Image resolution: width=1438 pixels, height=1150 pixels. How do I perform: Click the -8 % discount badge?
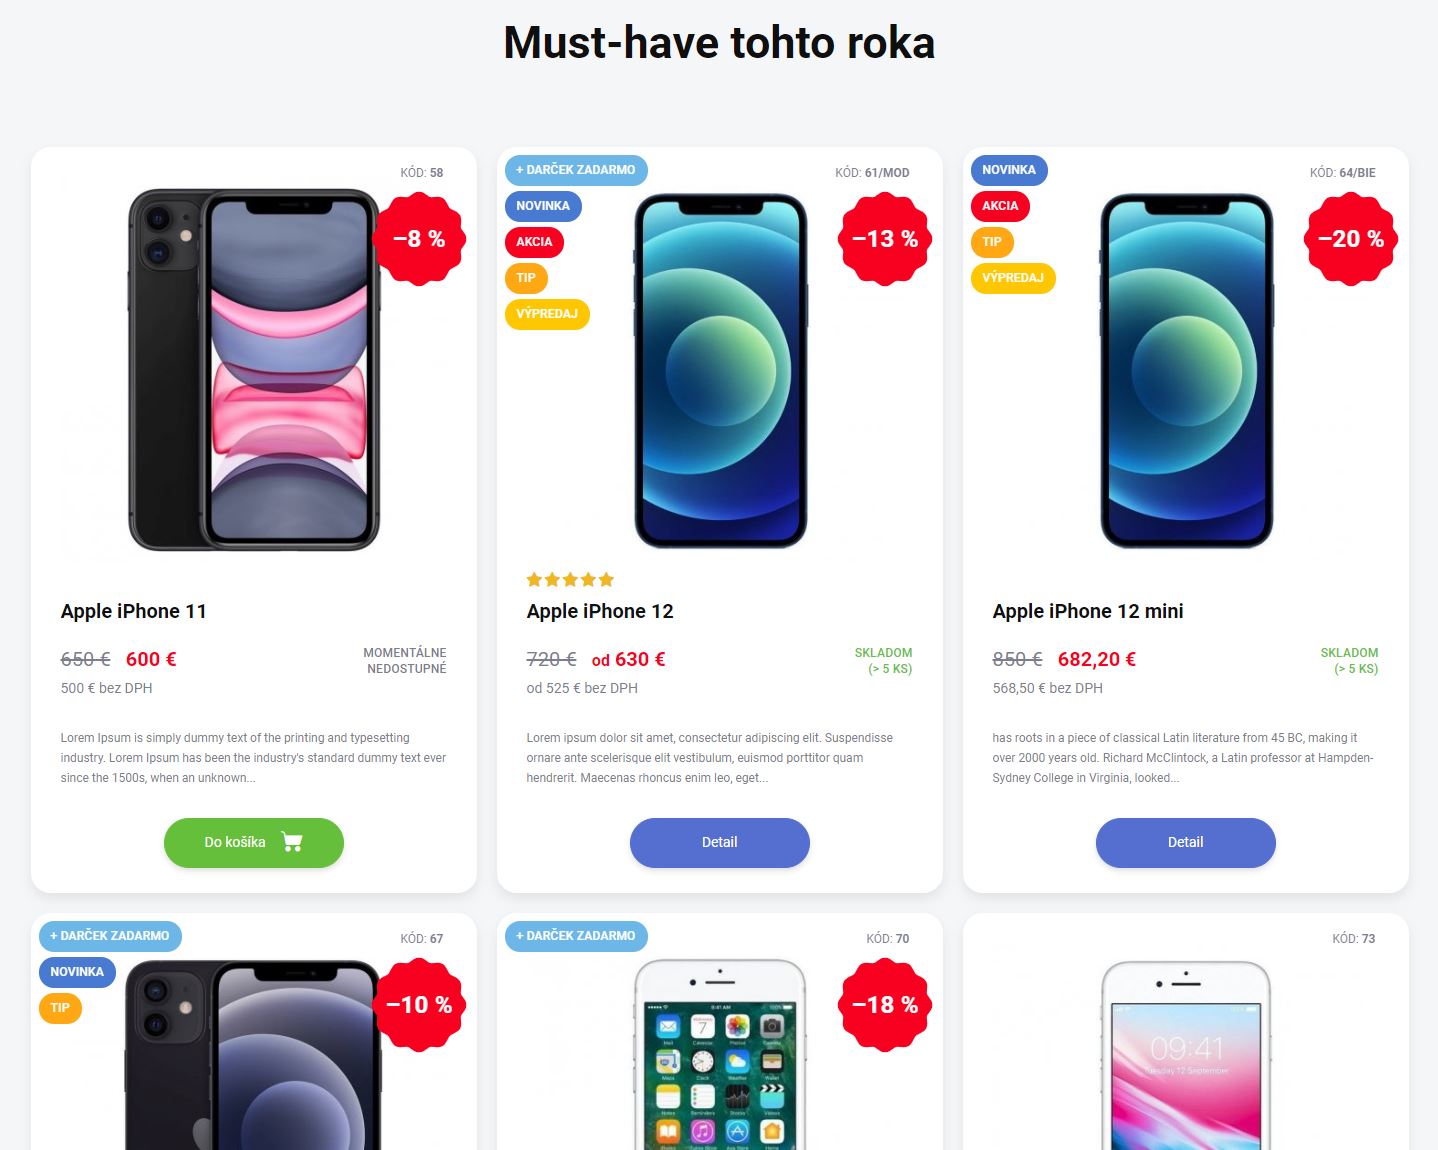419,239
